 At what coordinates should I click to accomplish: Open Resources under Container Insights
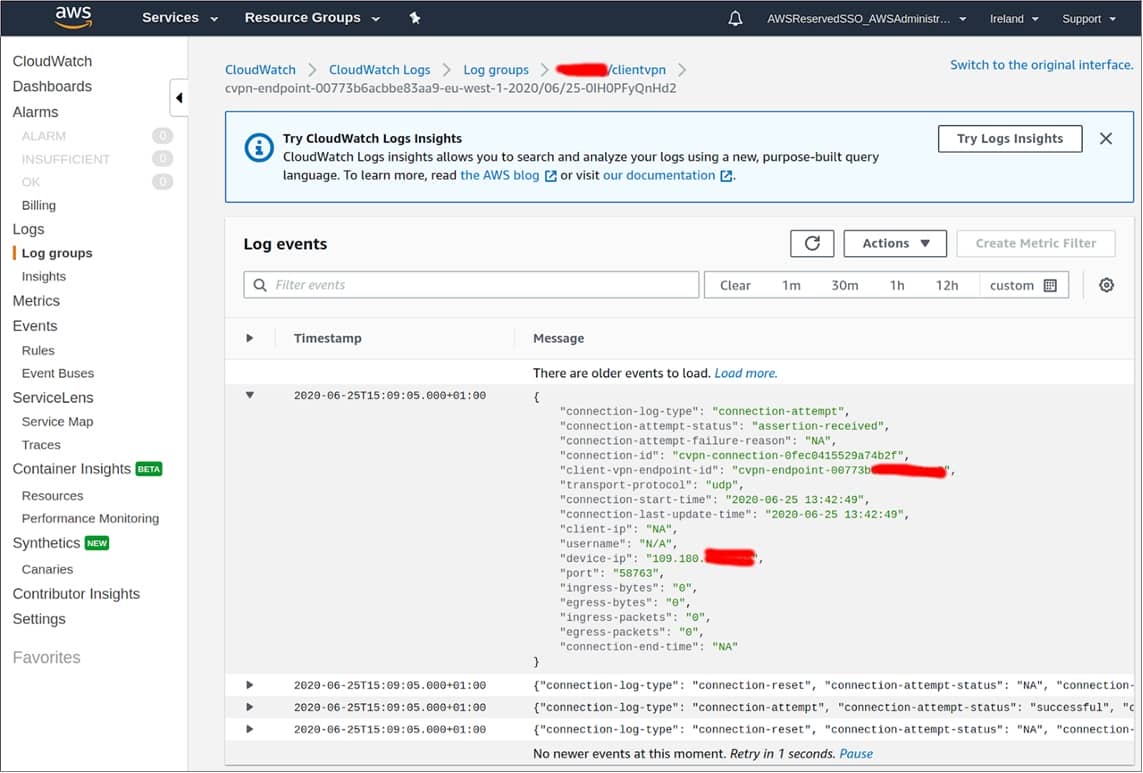coord(52,496)
